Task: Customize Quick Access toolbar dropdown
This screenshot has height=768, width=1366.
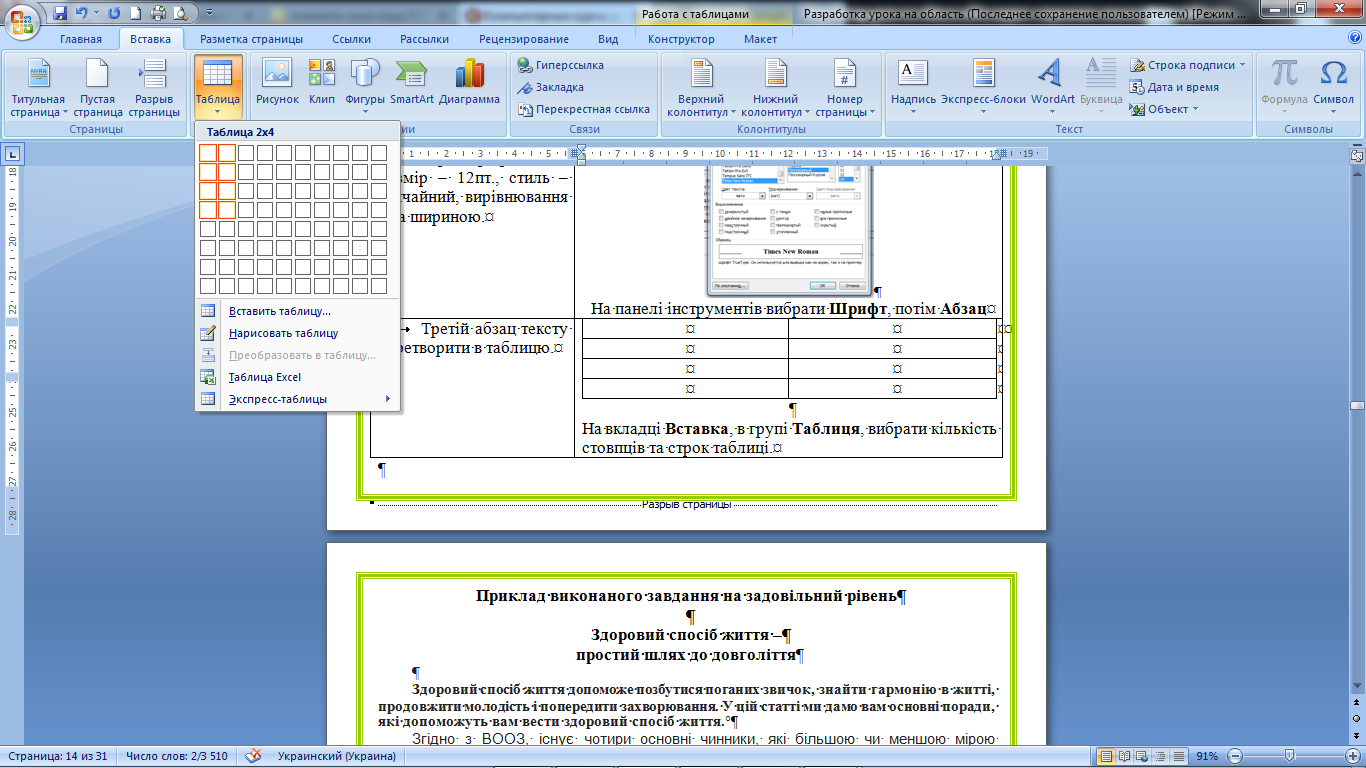Action: 208,13
